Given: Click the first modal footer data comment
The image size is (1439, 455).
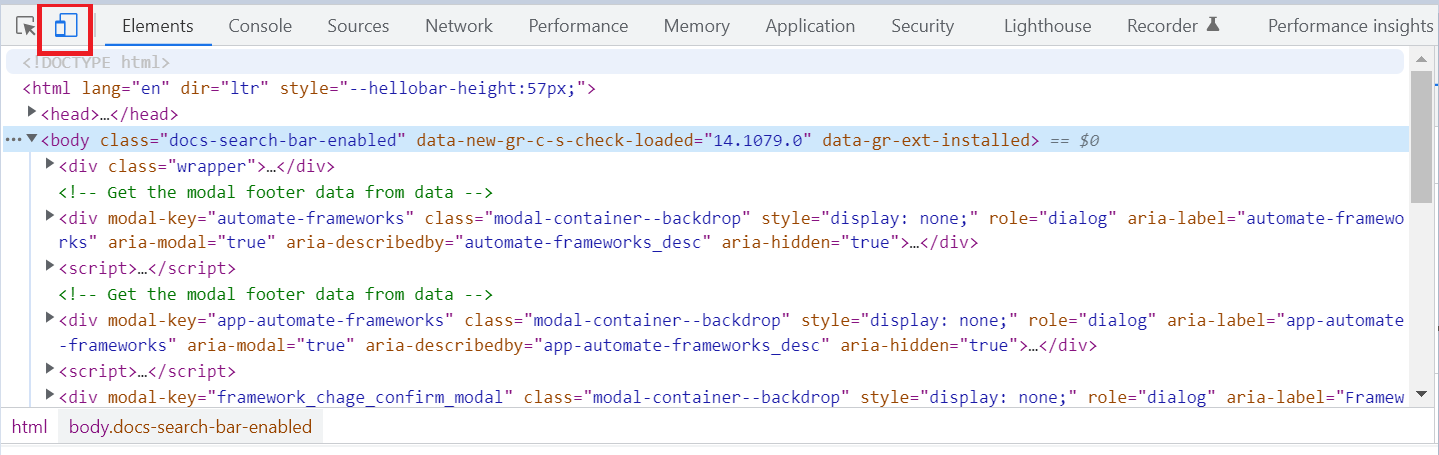Looking at the screenshot, I should [276, 191].
